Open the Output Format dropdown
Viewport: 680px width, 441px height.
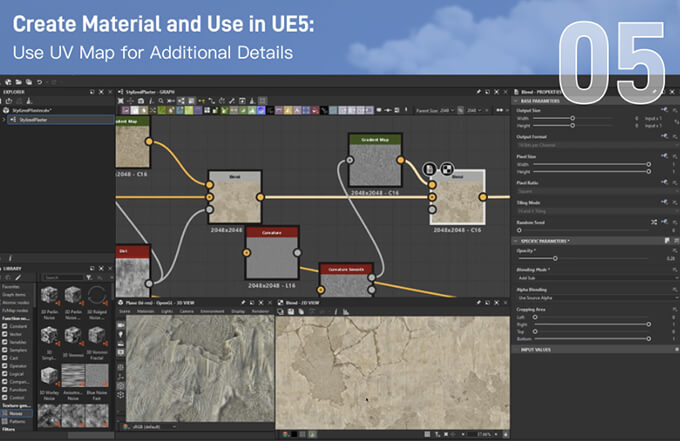click(x=597, y=145)
